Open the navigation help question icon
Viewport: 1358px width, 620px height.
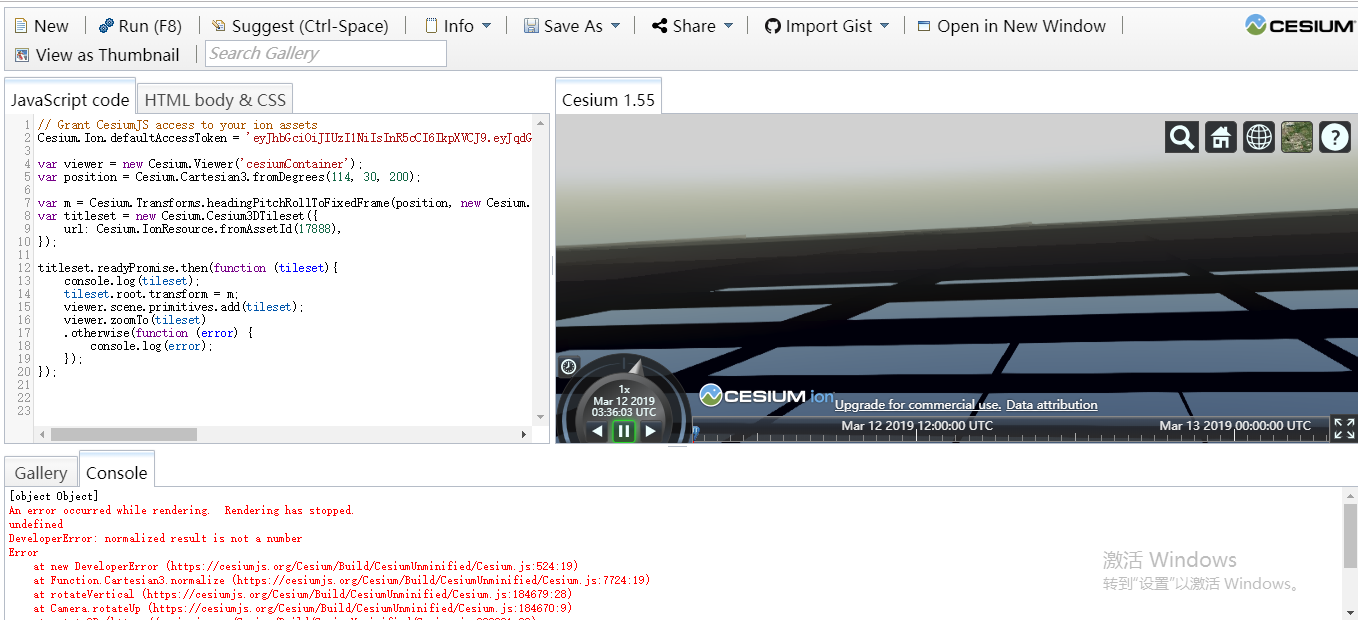pyautogui.click(x=1335, y=137)
